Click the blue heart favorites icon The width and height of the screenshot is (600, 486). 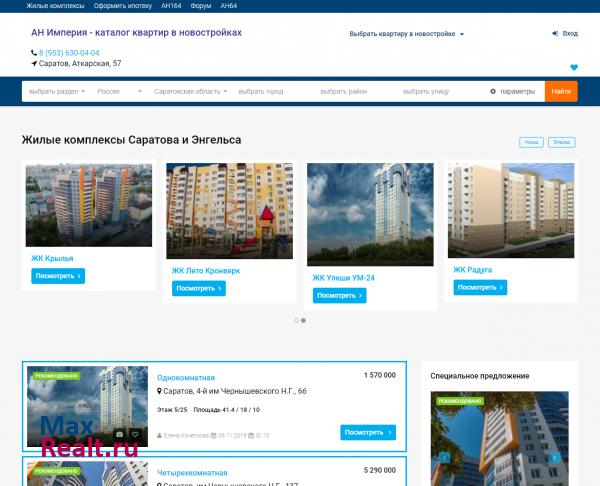(x=574, y=67)
